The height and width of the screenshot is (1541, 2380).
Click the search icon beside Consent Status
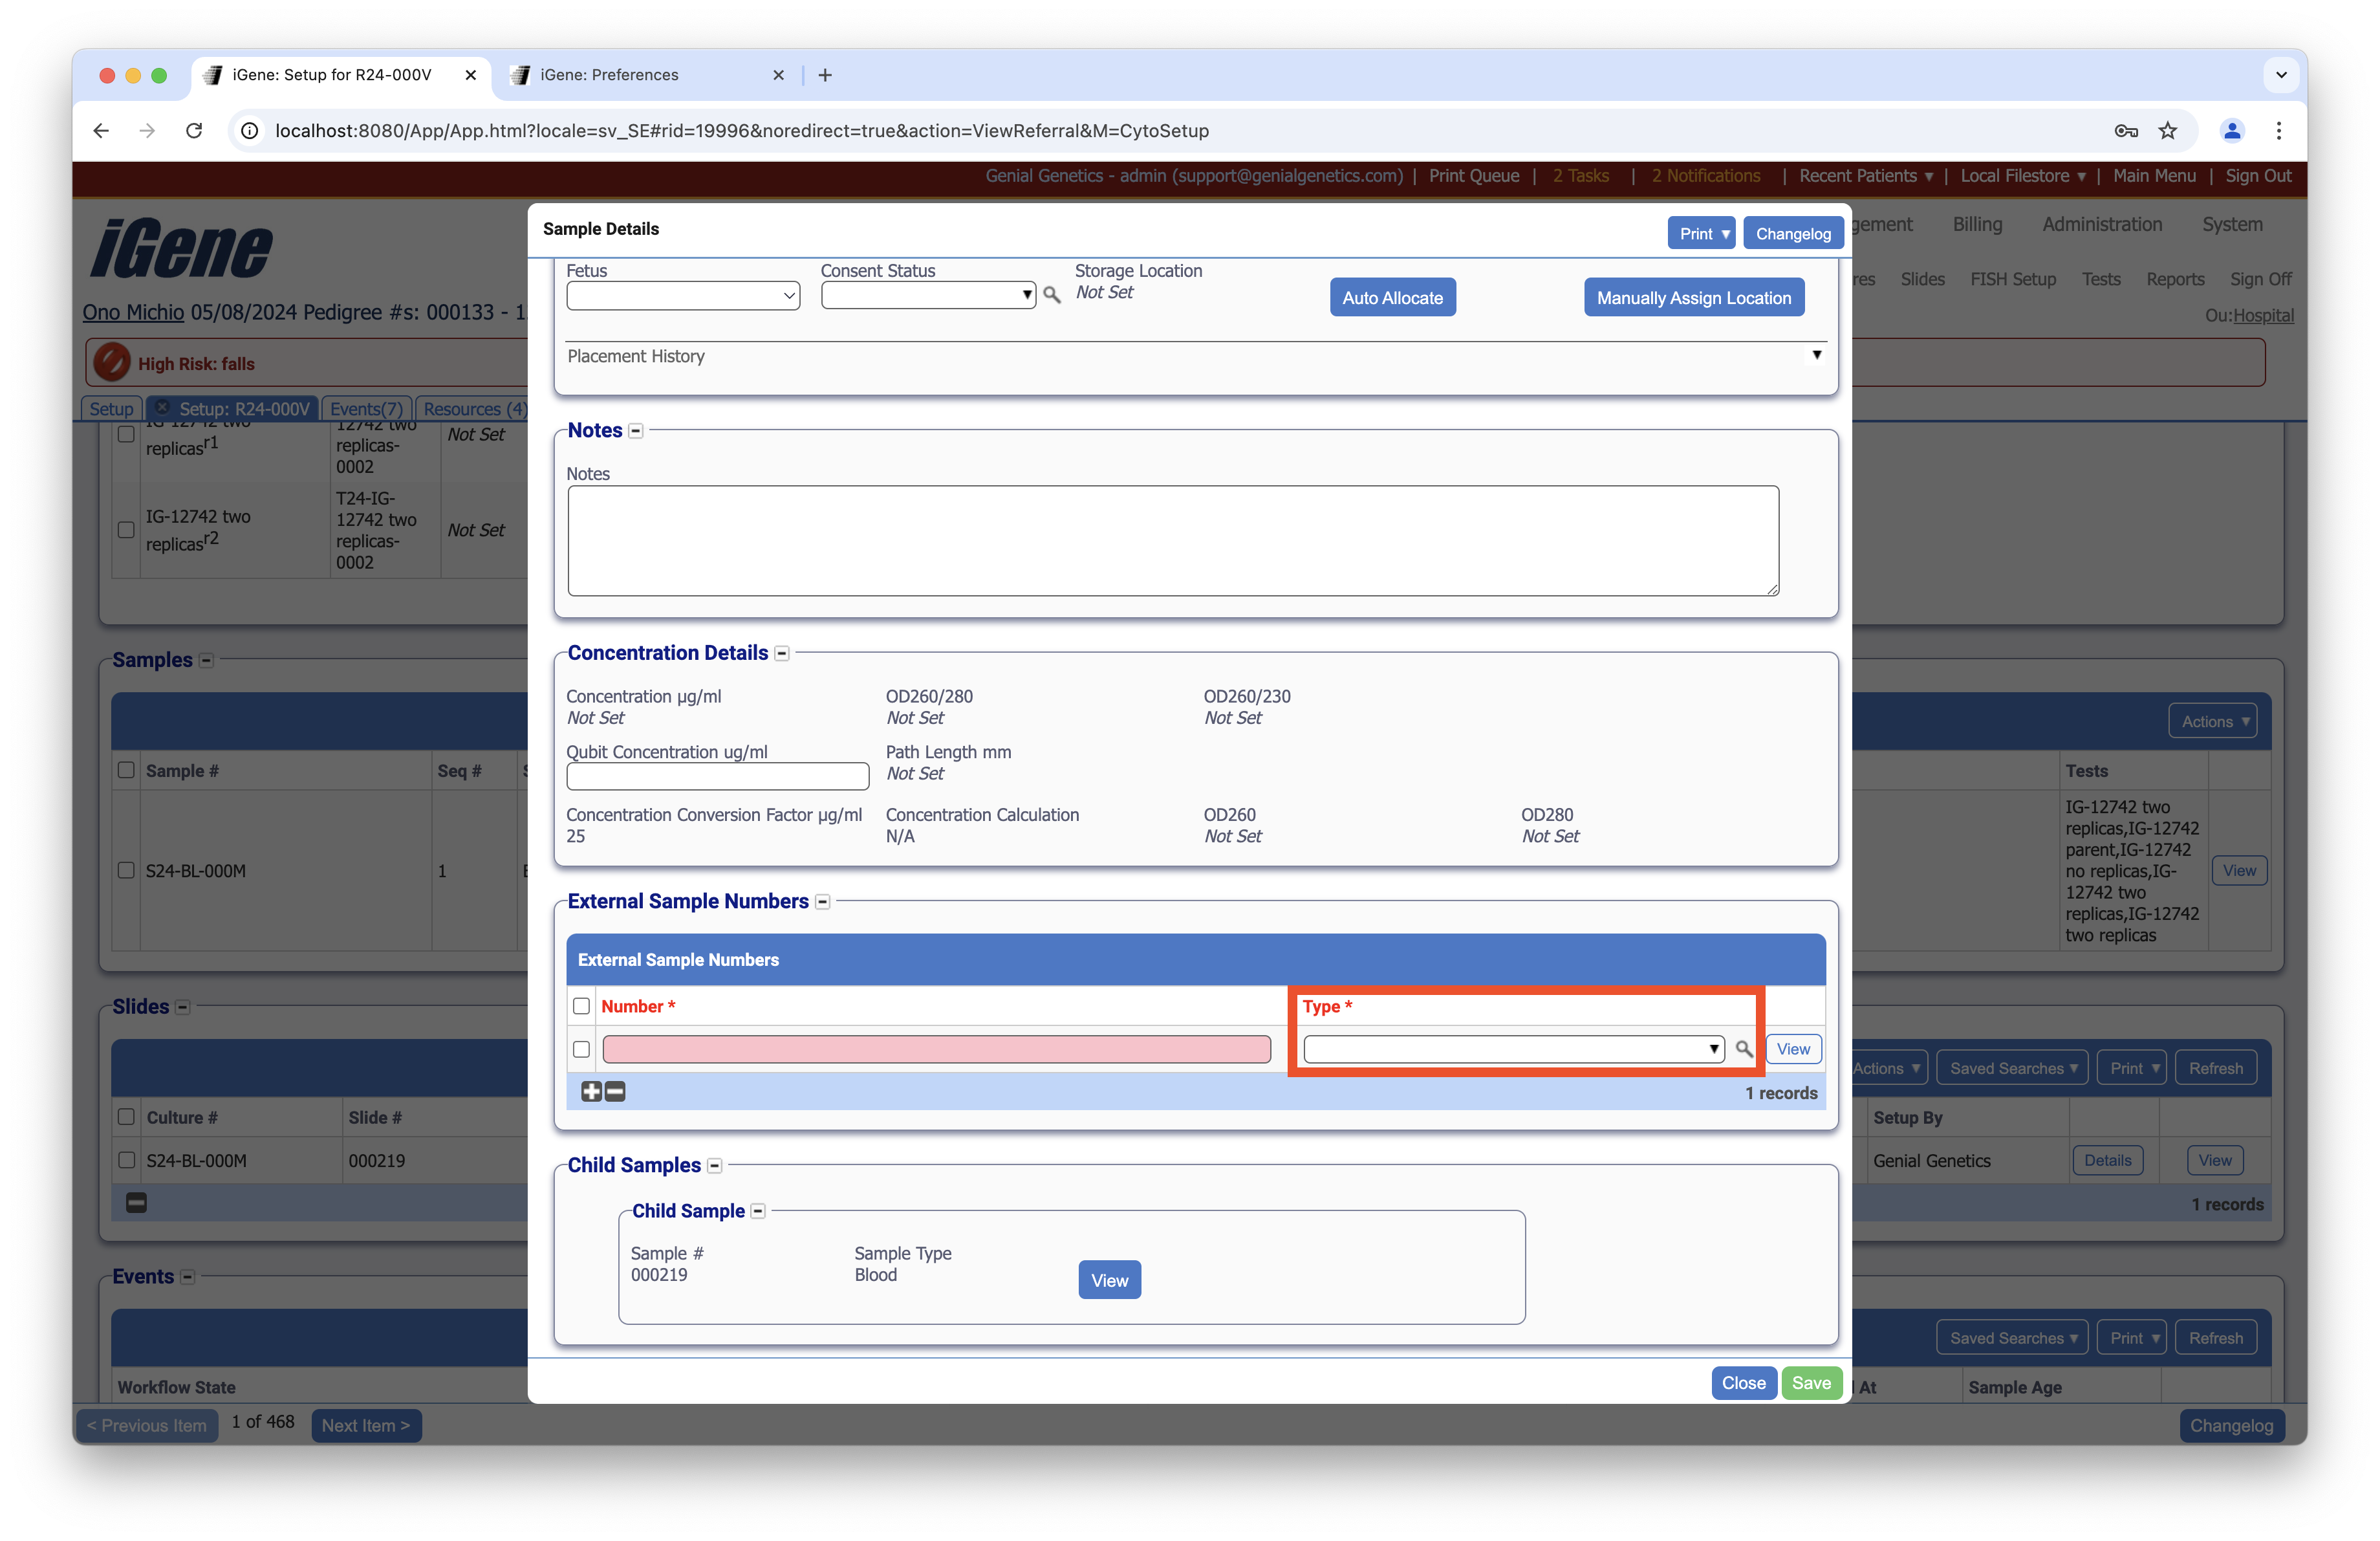click(1052, 295)
